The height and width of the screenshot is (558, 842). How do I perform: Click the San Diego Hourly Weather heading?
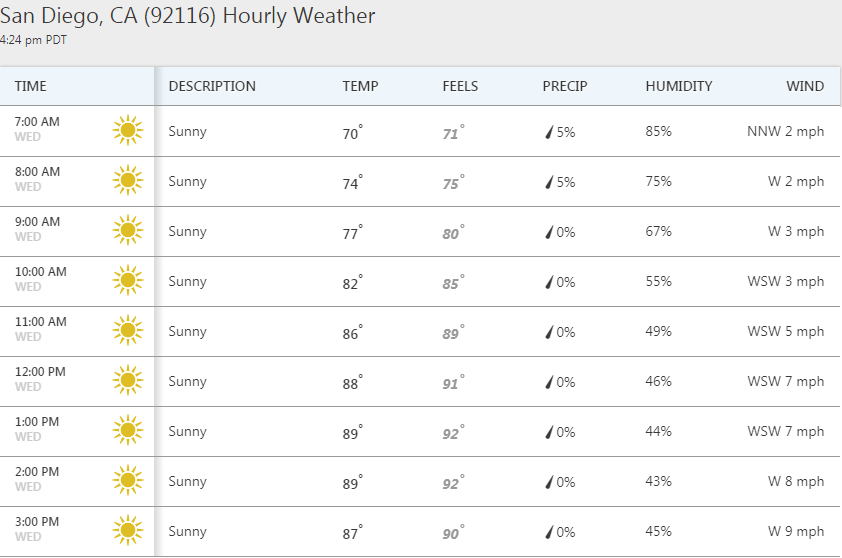pos(188,16)
